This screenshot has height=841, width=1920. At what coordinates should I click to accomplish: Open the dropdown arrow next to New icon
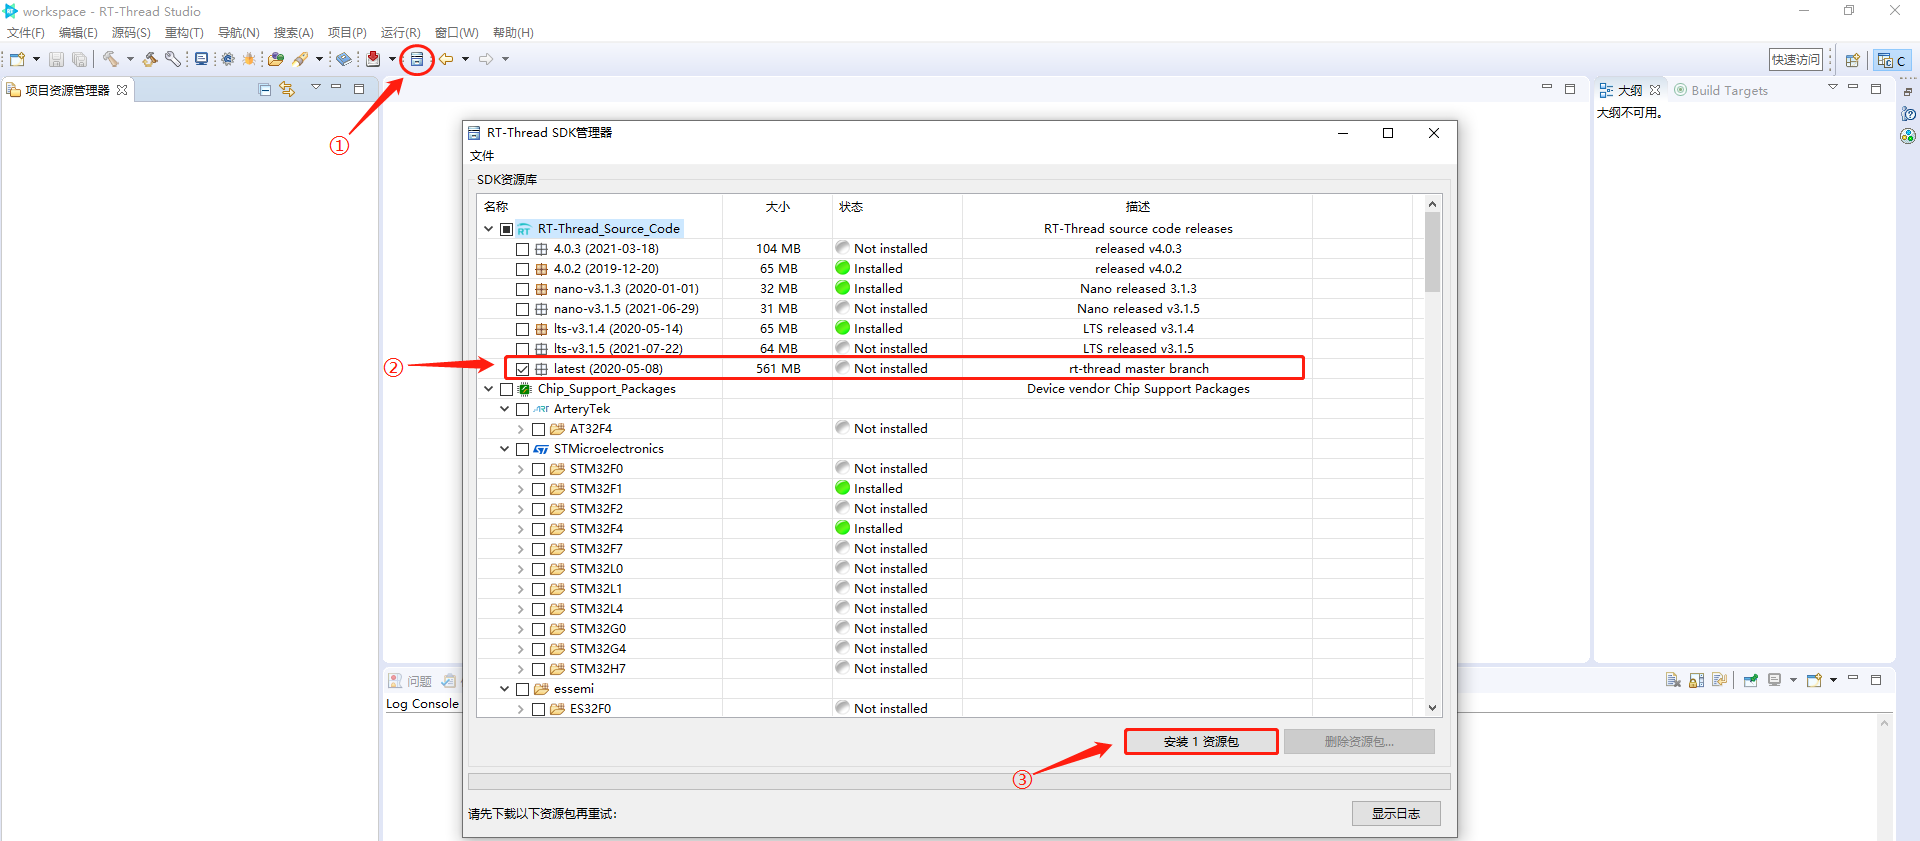coord(36,60)
